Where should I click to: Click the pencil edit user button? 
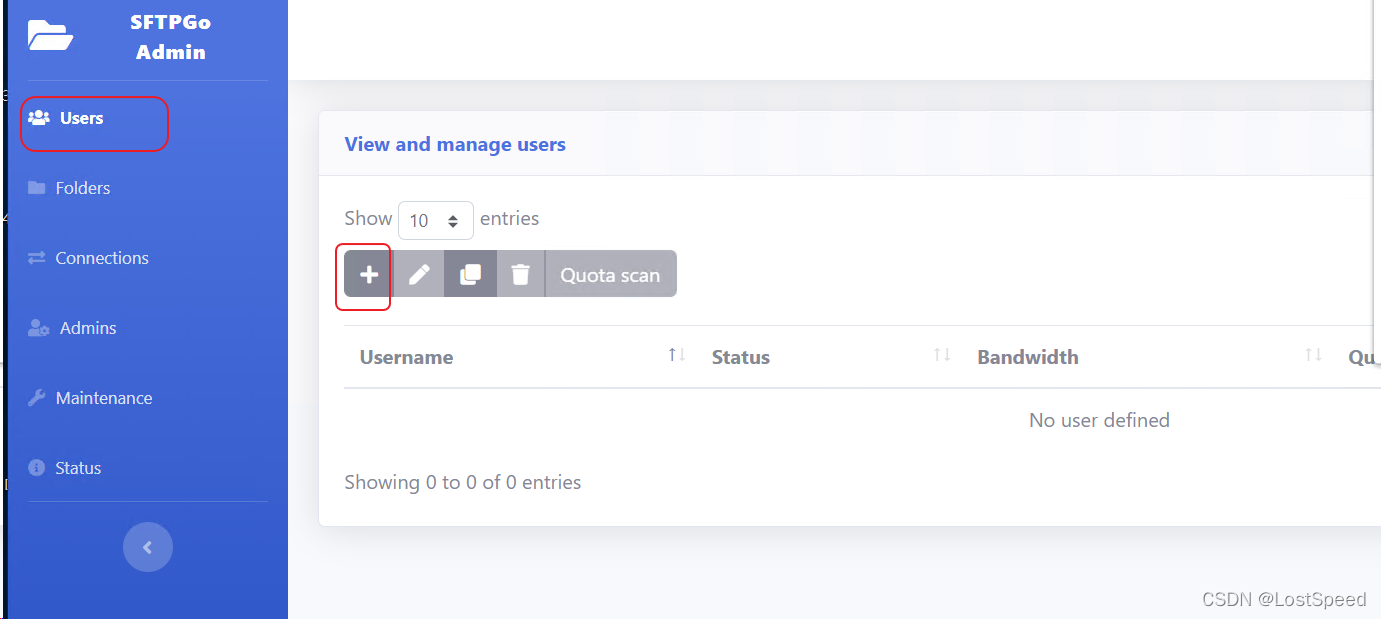coord(419,274)
